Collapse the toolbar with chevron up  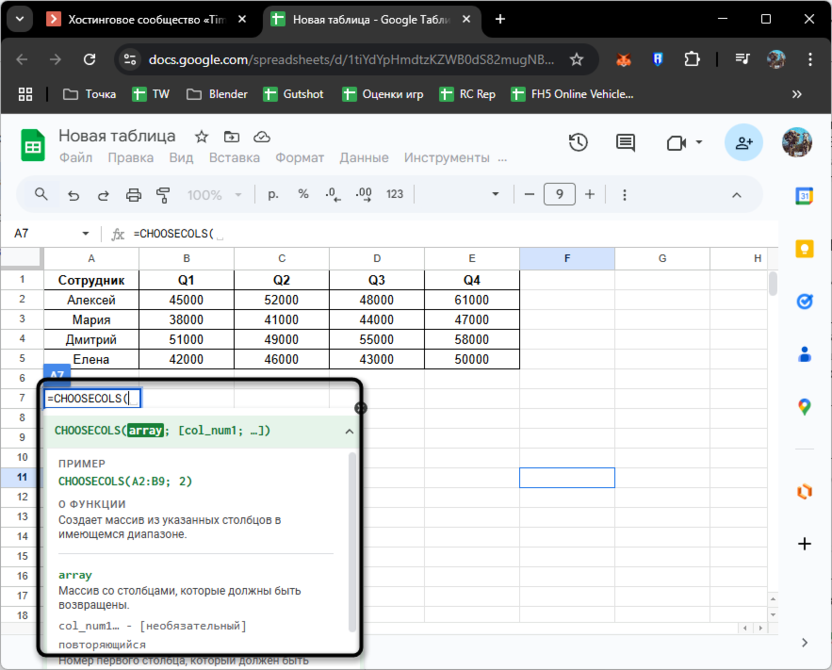tap(737, 195)
